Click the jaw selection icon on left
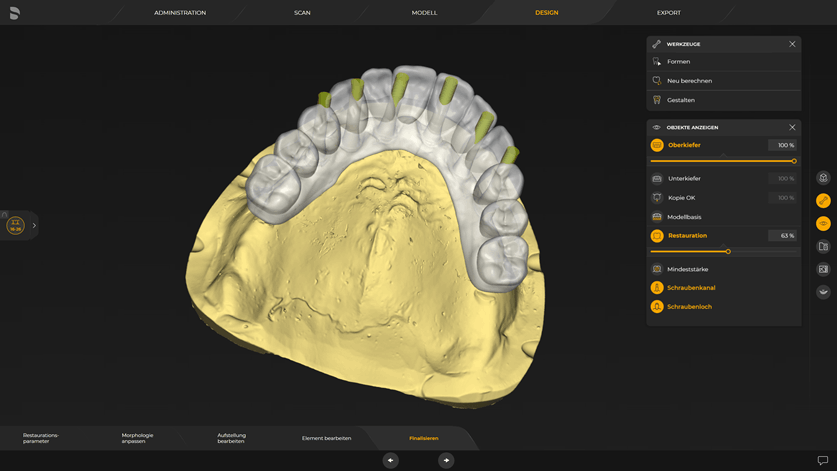The height and width of the screenshot is (471, 837). pos(15,226)
